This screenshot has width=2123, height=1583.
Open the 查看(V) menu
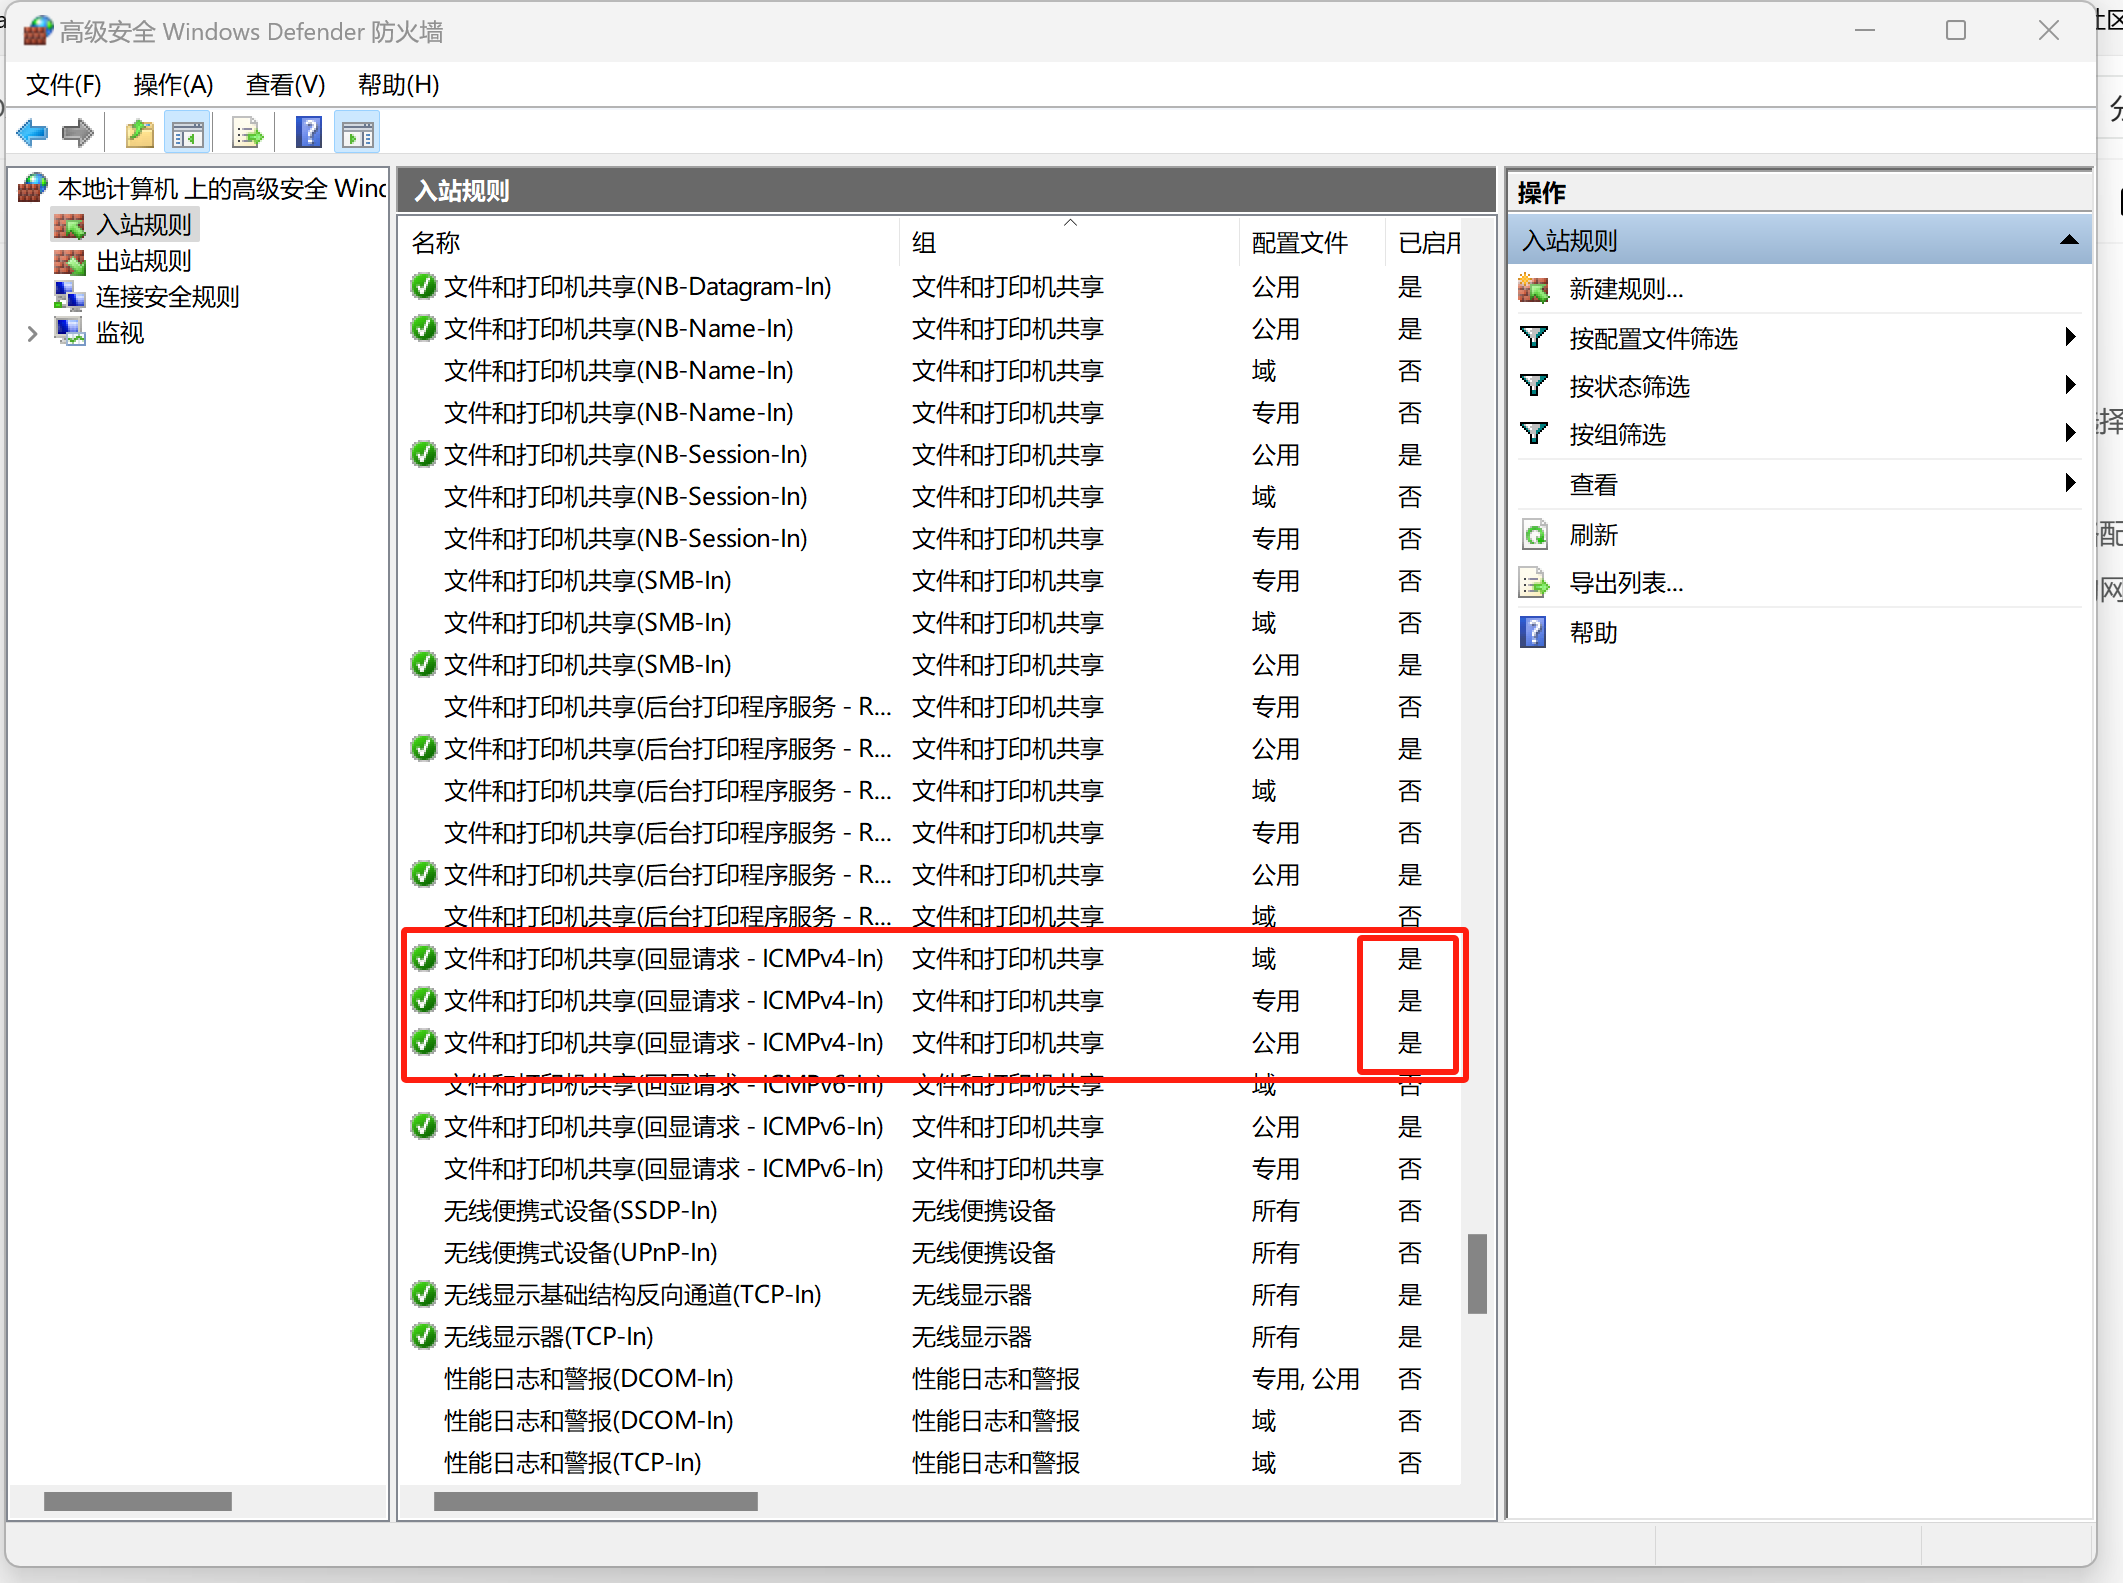285,85
